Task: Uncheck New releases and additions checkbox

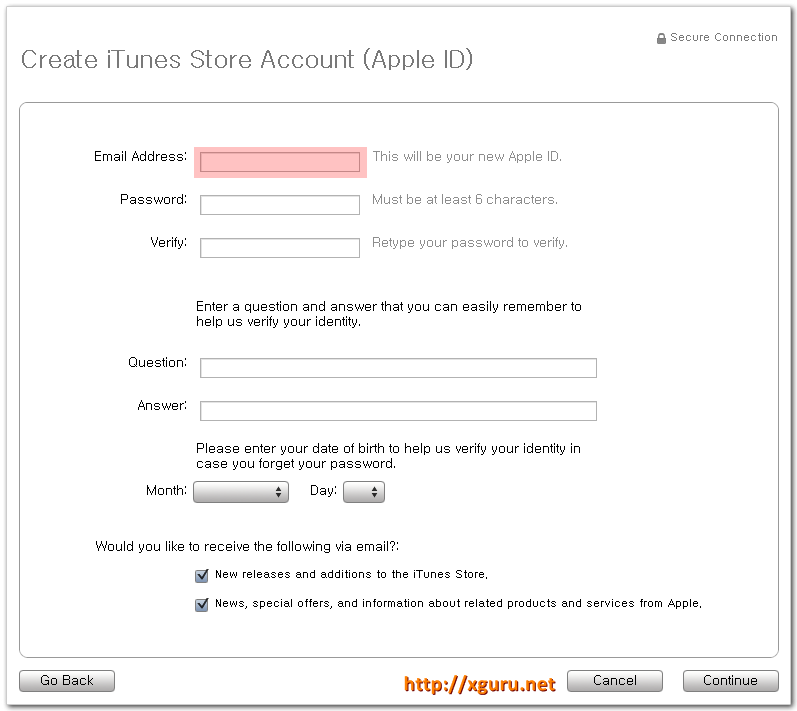Action: click(x=202, y=575)
